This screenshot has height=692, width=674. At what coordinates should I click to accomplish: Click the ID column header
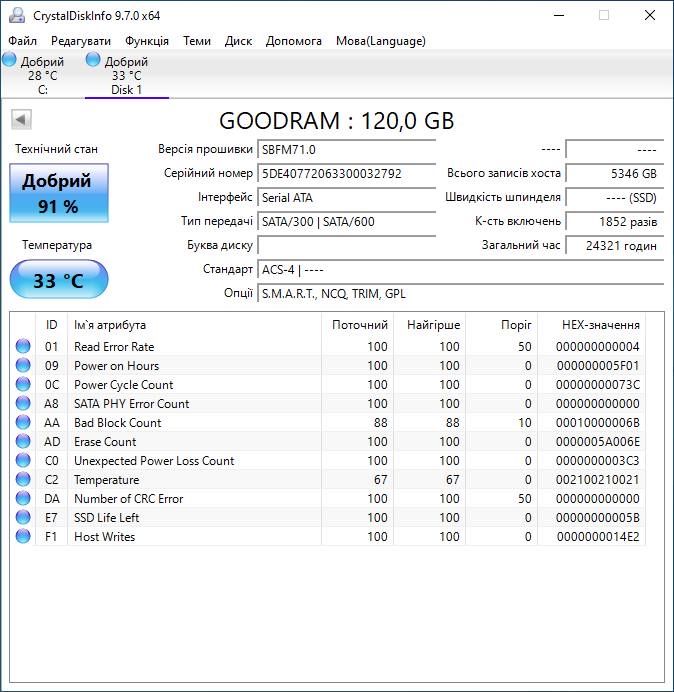(x=51, y=325)
